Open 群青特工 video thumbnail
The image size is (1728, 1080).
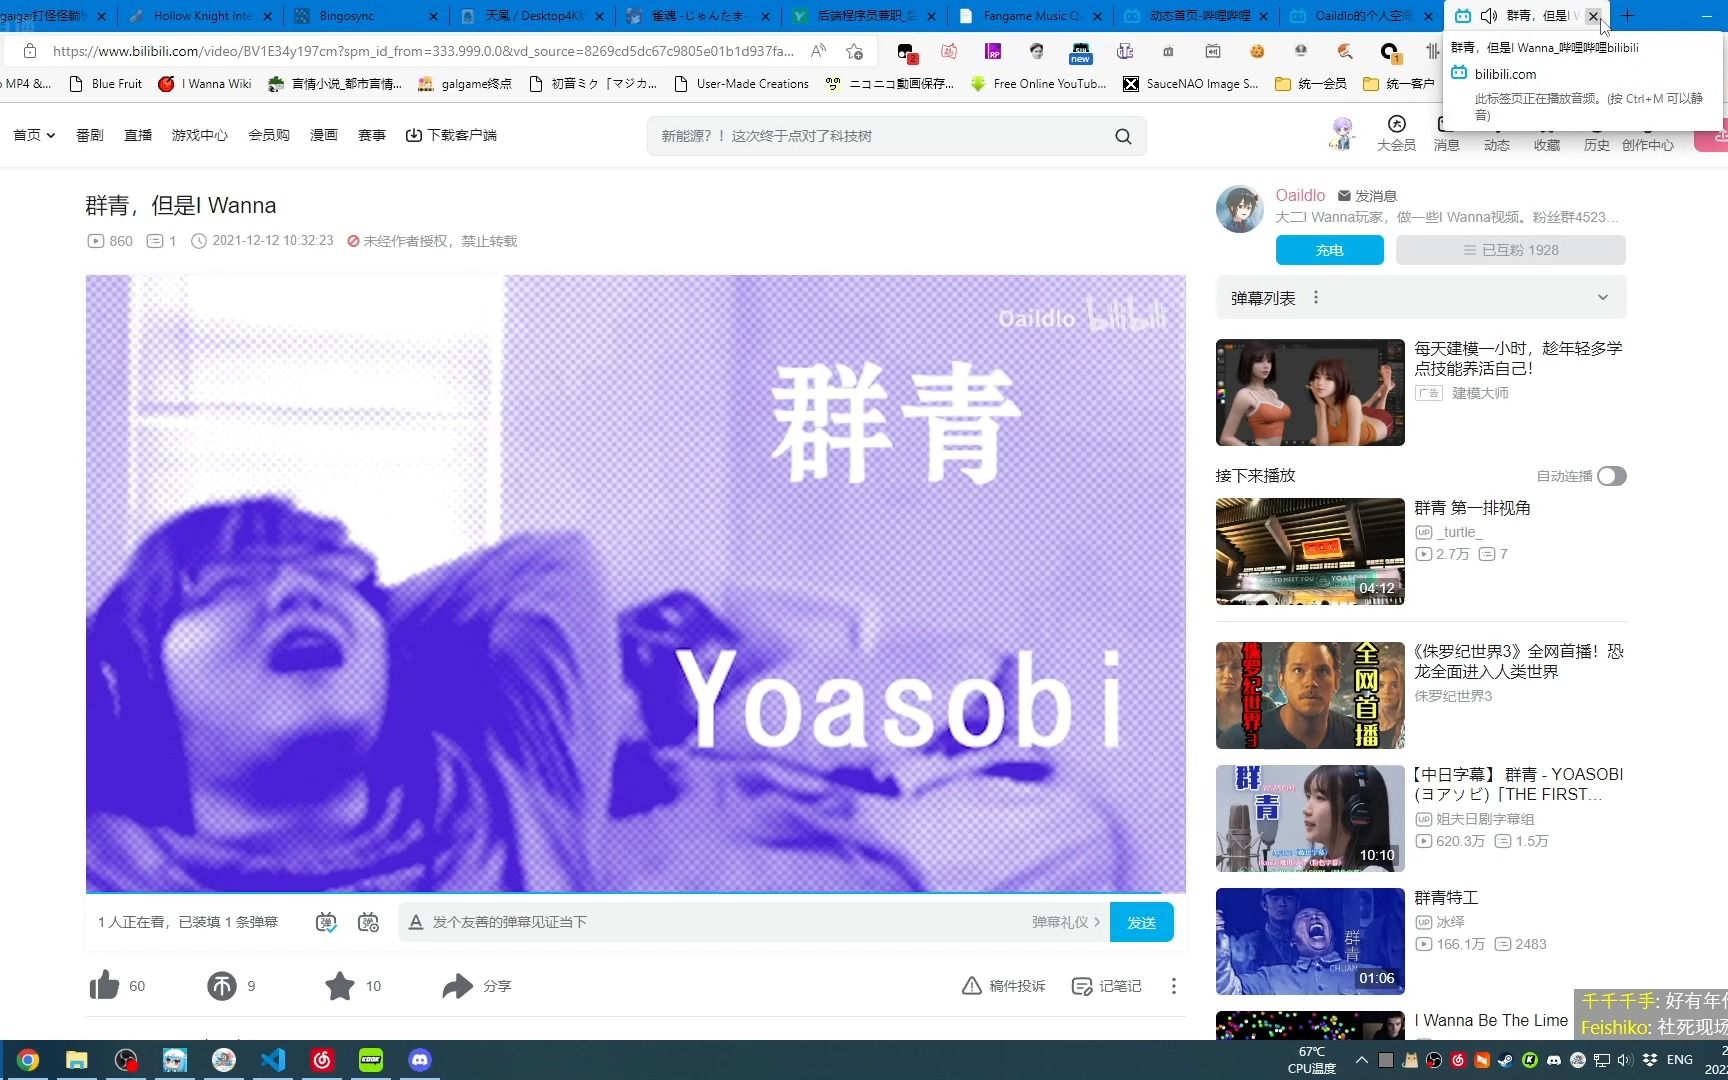(1310, 942)
